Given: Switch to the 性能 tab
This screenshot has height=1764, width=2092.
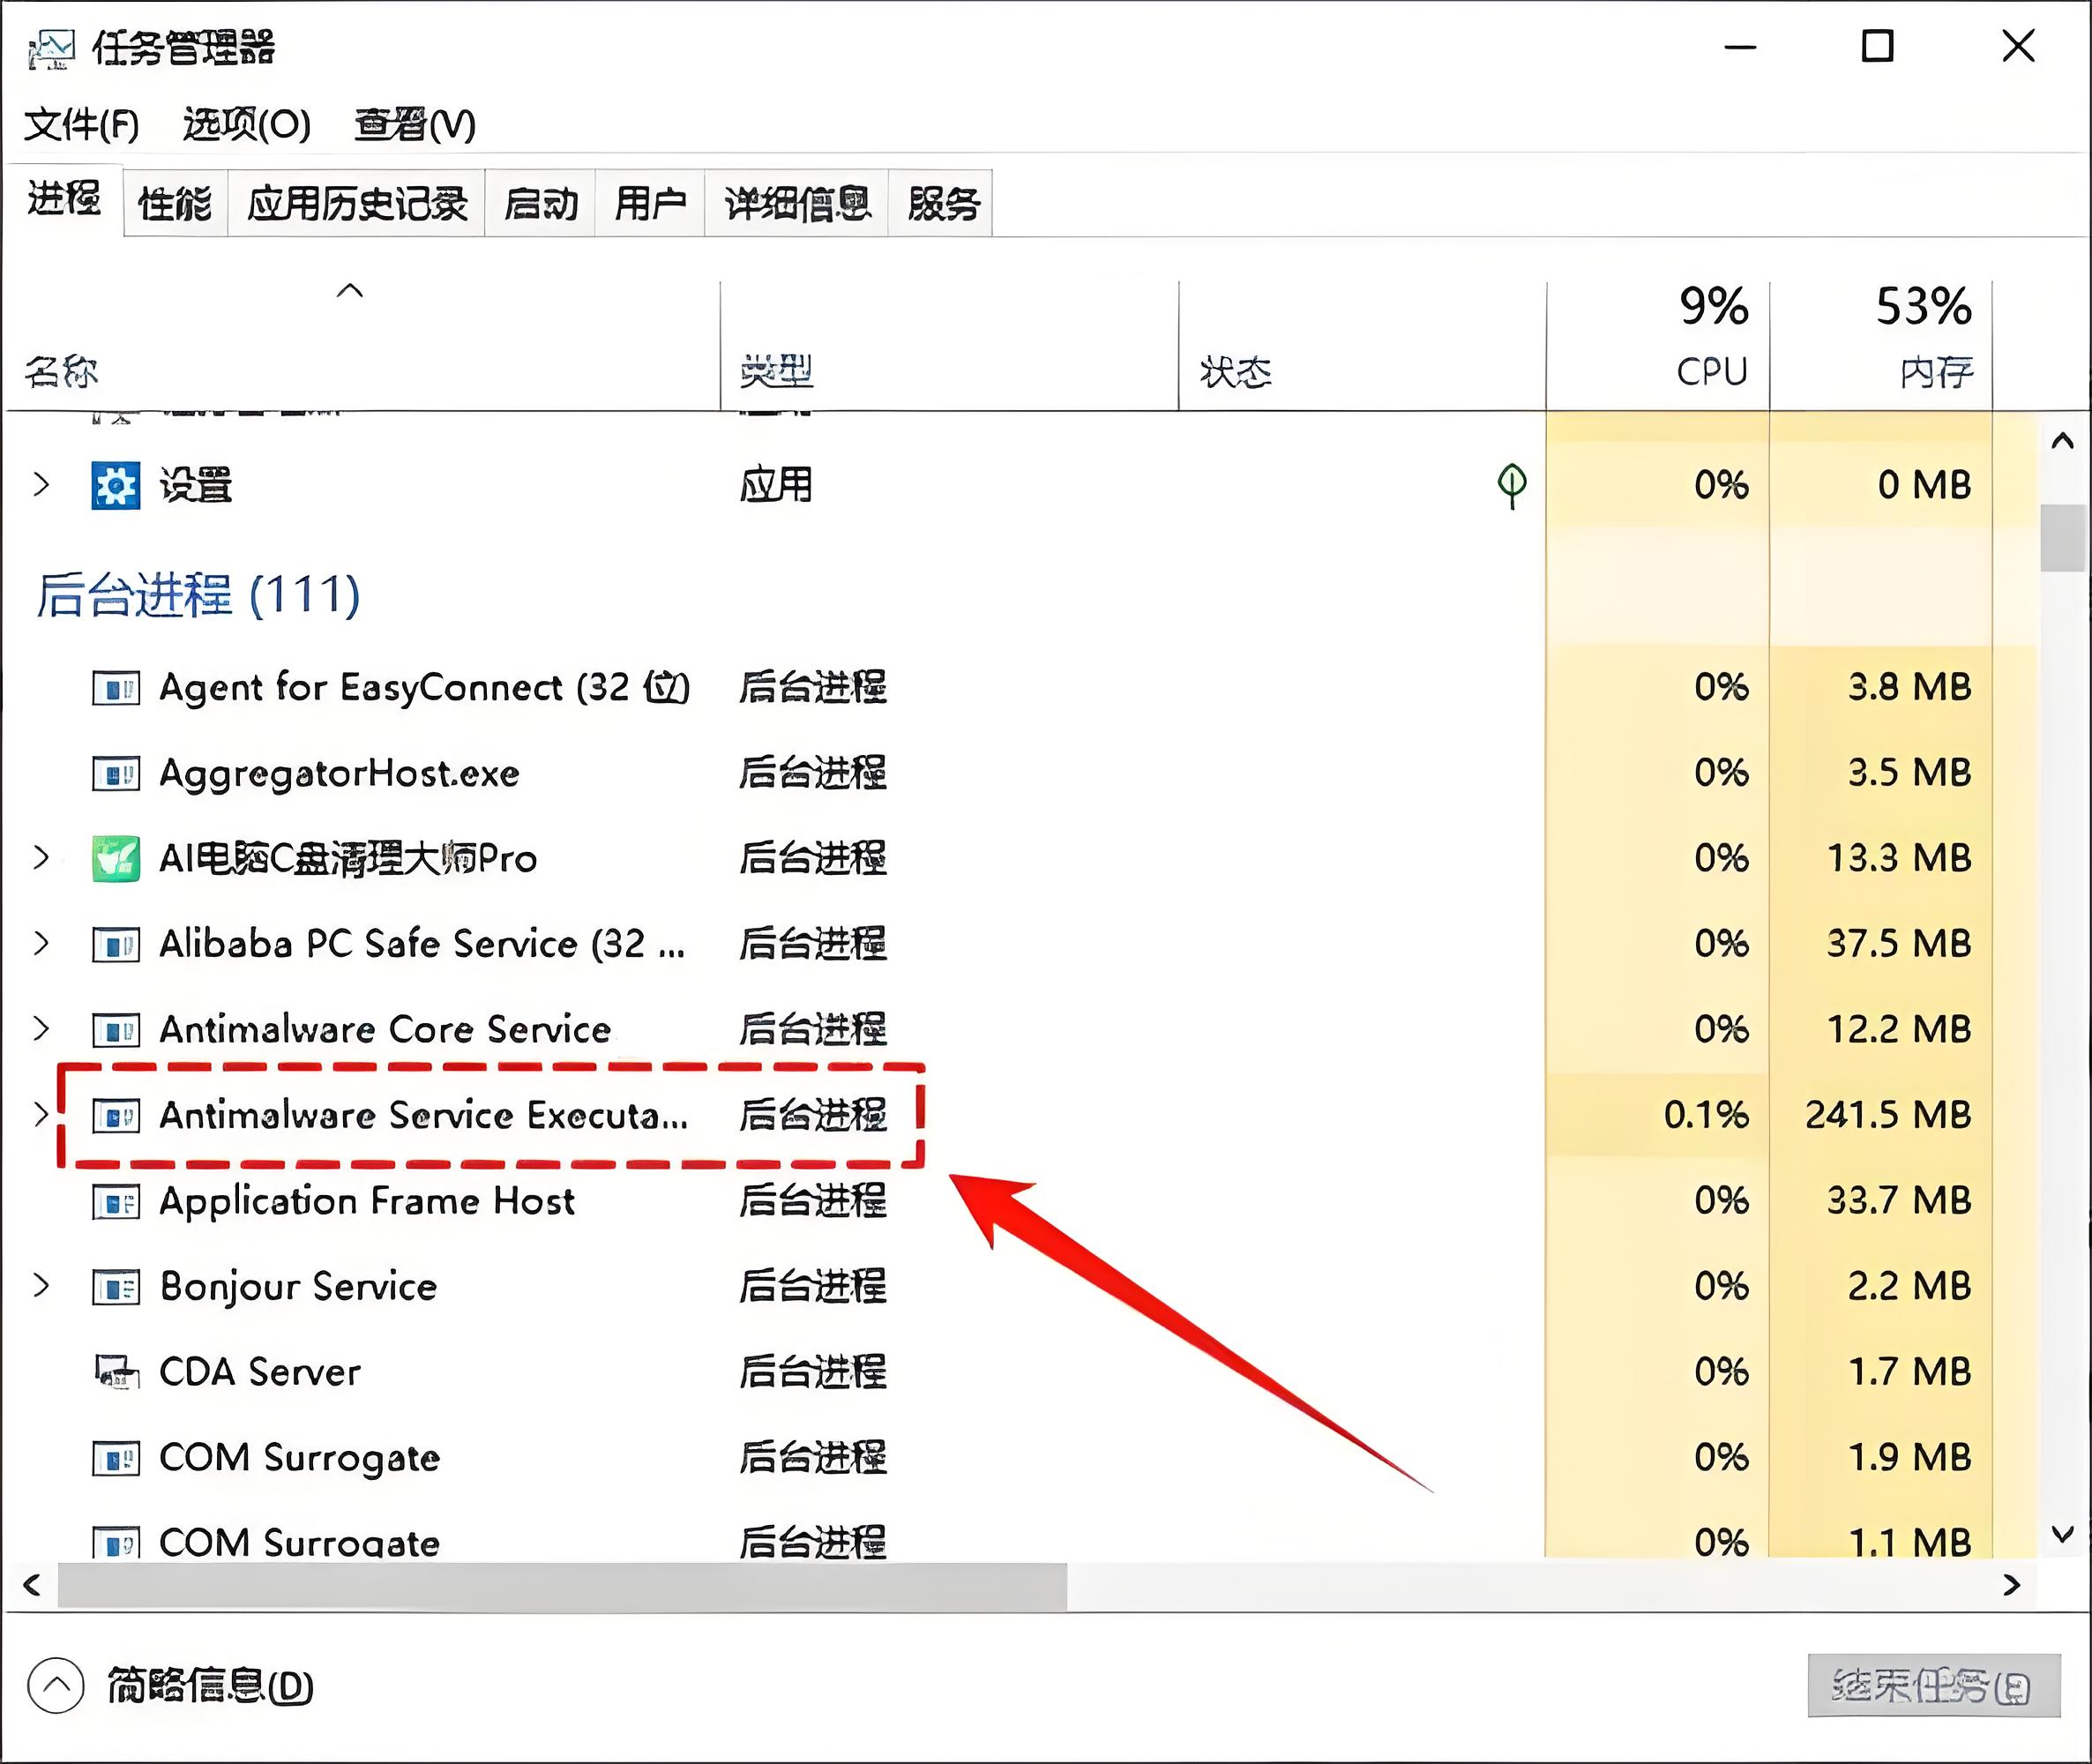Looking at the screenshot, I should pos(175,204).
